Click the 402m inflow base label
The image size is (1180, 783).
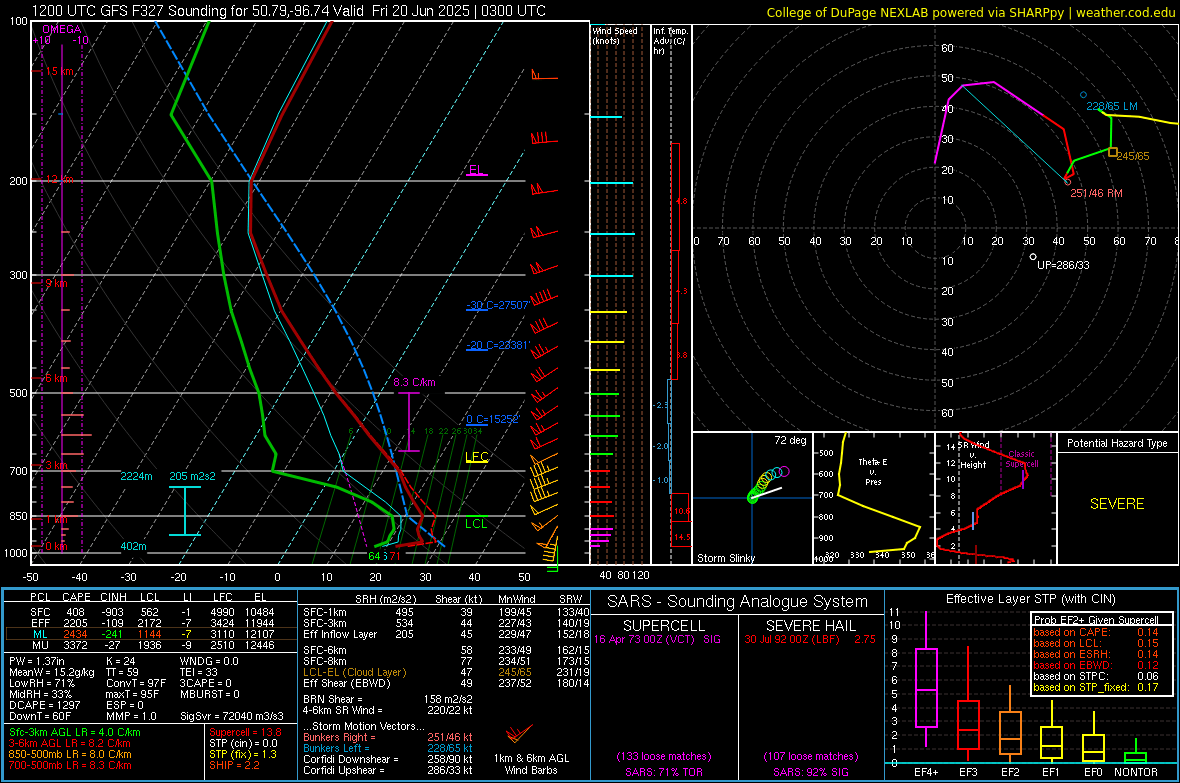pos(133,546)
